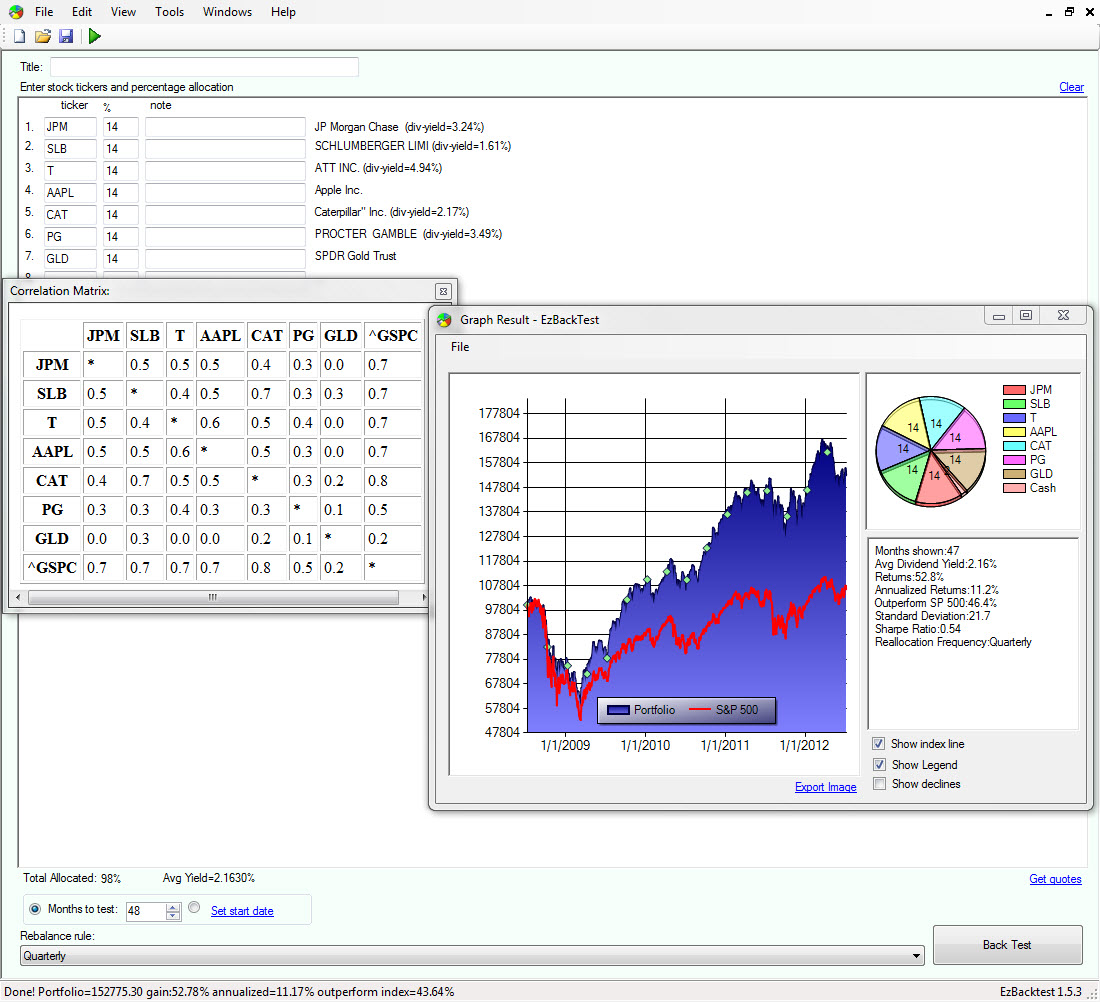The width and height of the screenshot is (1100, 1002).
Task: Click the Title input field
Action: (204, 67)
